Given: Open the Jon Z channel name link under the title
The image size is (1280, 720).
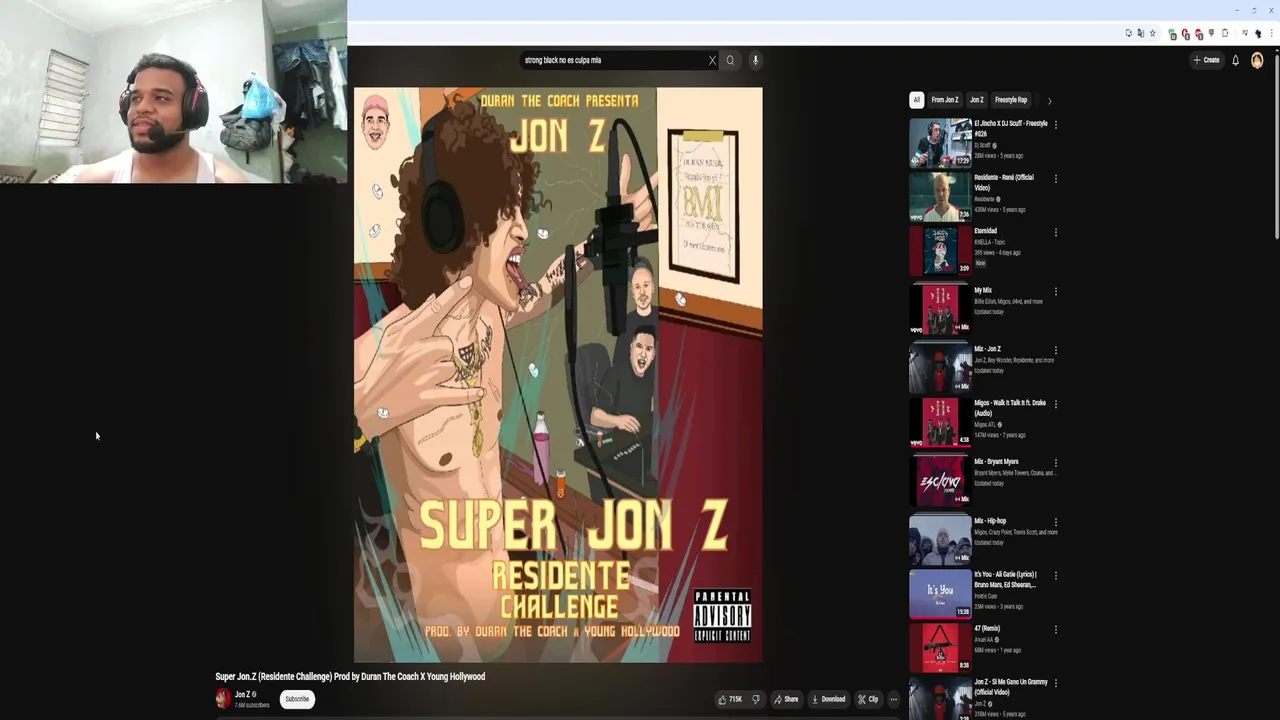Looking at the screenshot, I should click(242, 694).
